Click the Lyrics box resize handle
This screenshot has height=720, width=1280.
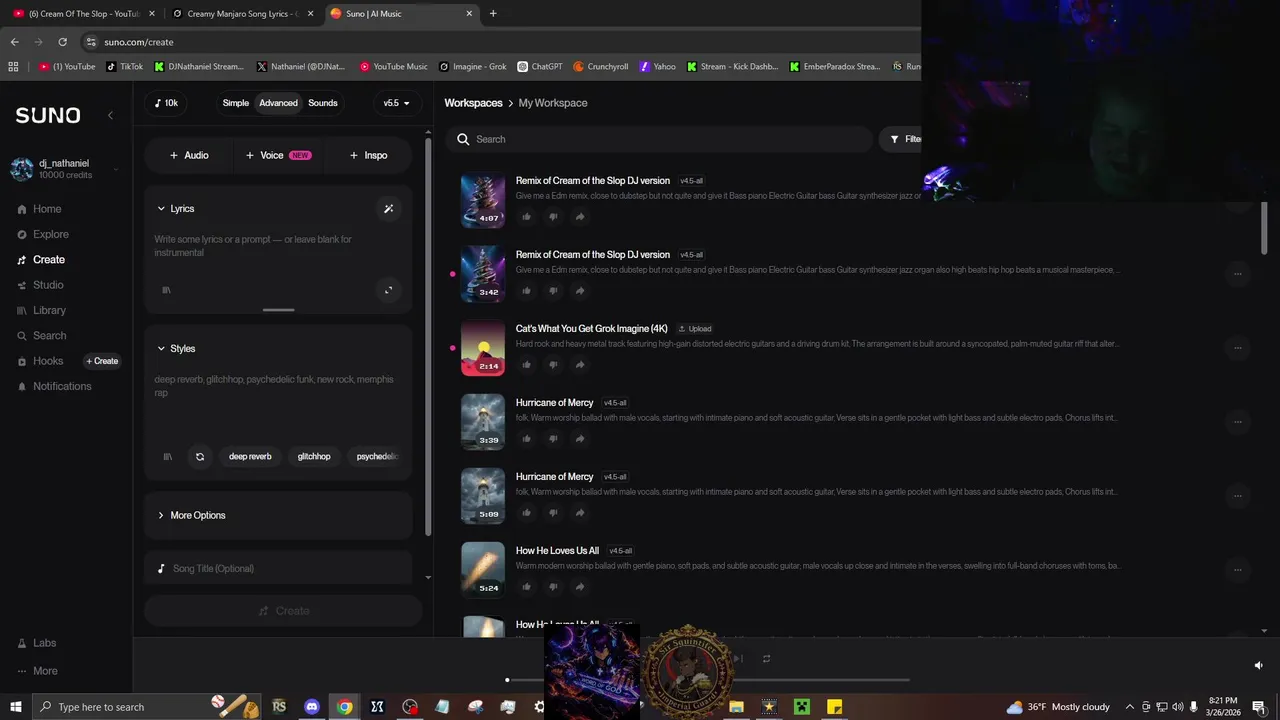278,310
